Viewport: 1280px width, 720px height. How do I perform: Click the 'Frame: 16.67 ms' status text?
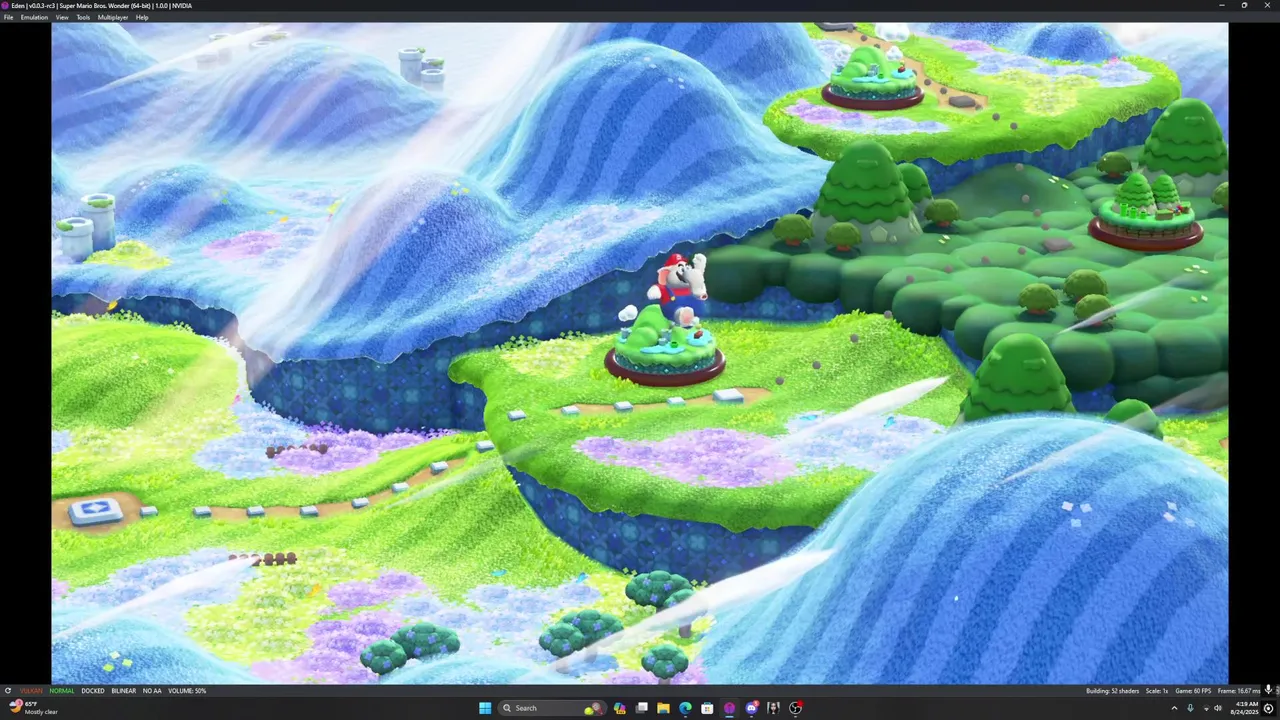(x=1239, y=691)
